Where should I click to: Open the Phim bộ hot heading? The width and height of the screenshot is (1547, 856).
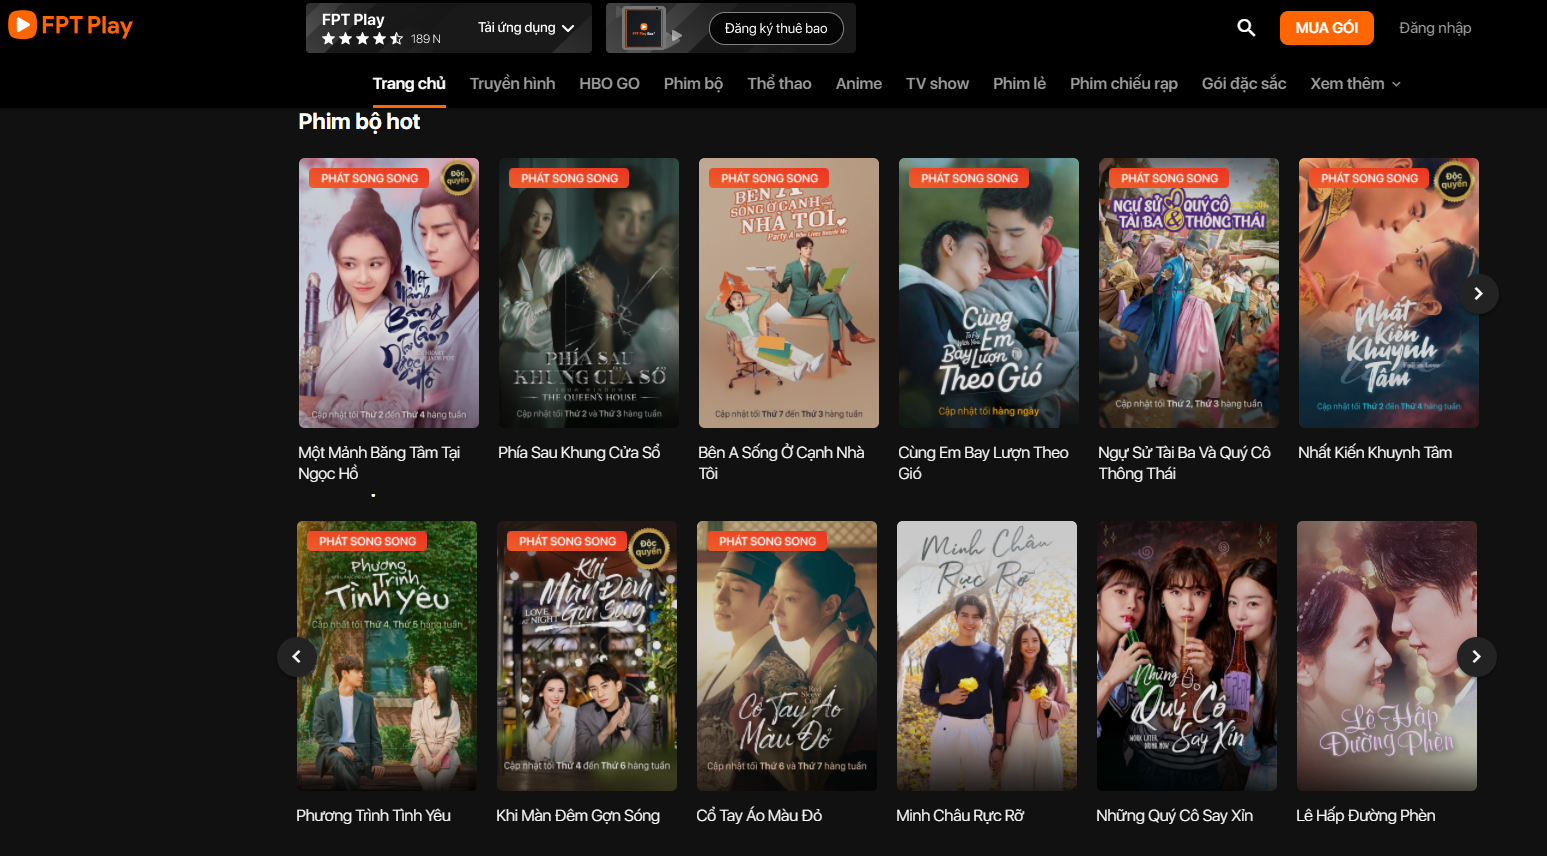[359, 122]
